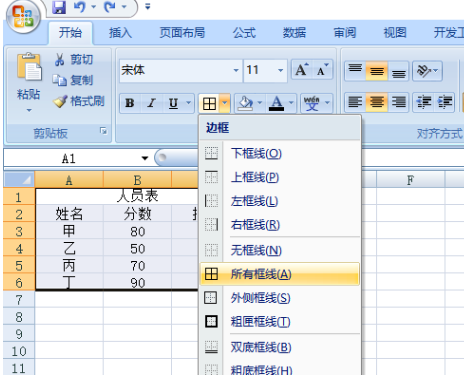
Task: Click the paste 粘贴 dropdown arrow
Action: click(29, 110)
